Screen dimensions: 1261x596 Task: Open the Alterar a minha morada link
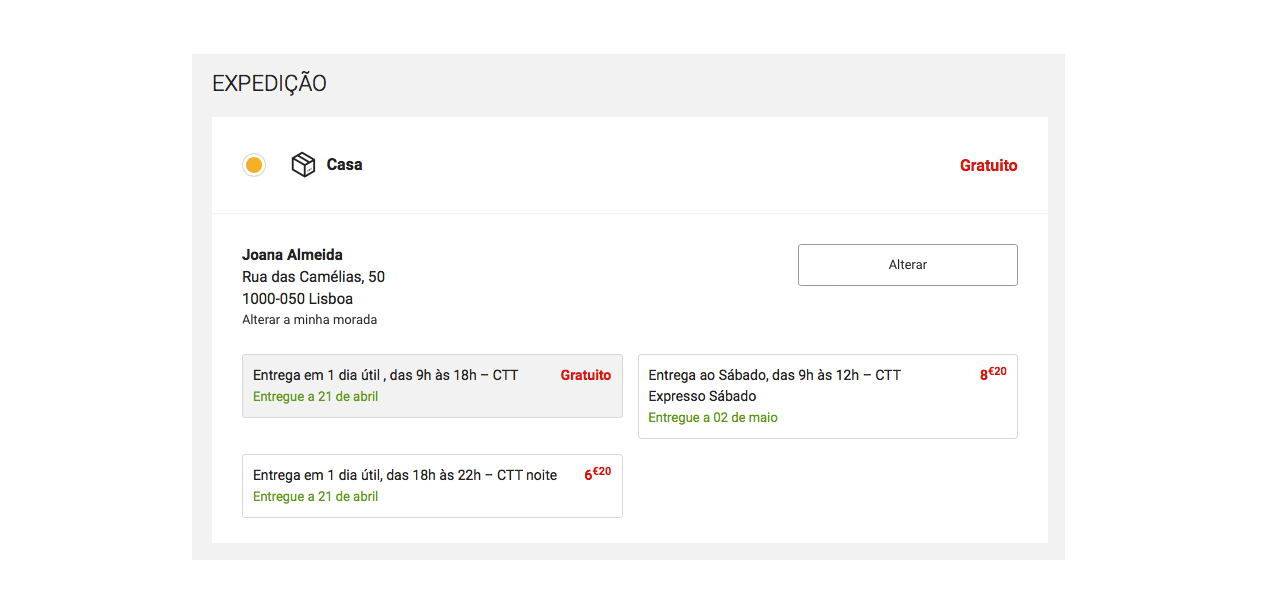click(309, 320)
